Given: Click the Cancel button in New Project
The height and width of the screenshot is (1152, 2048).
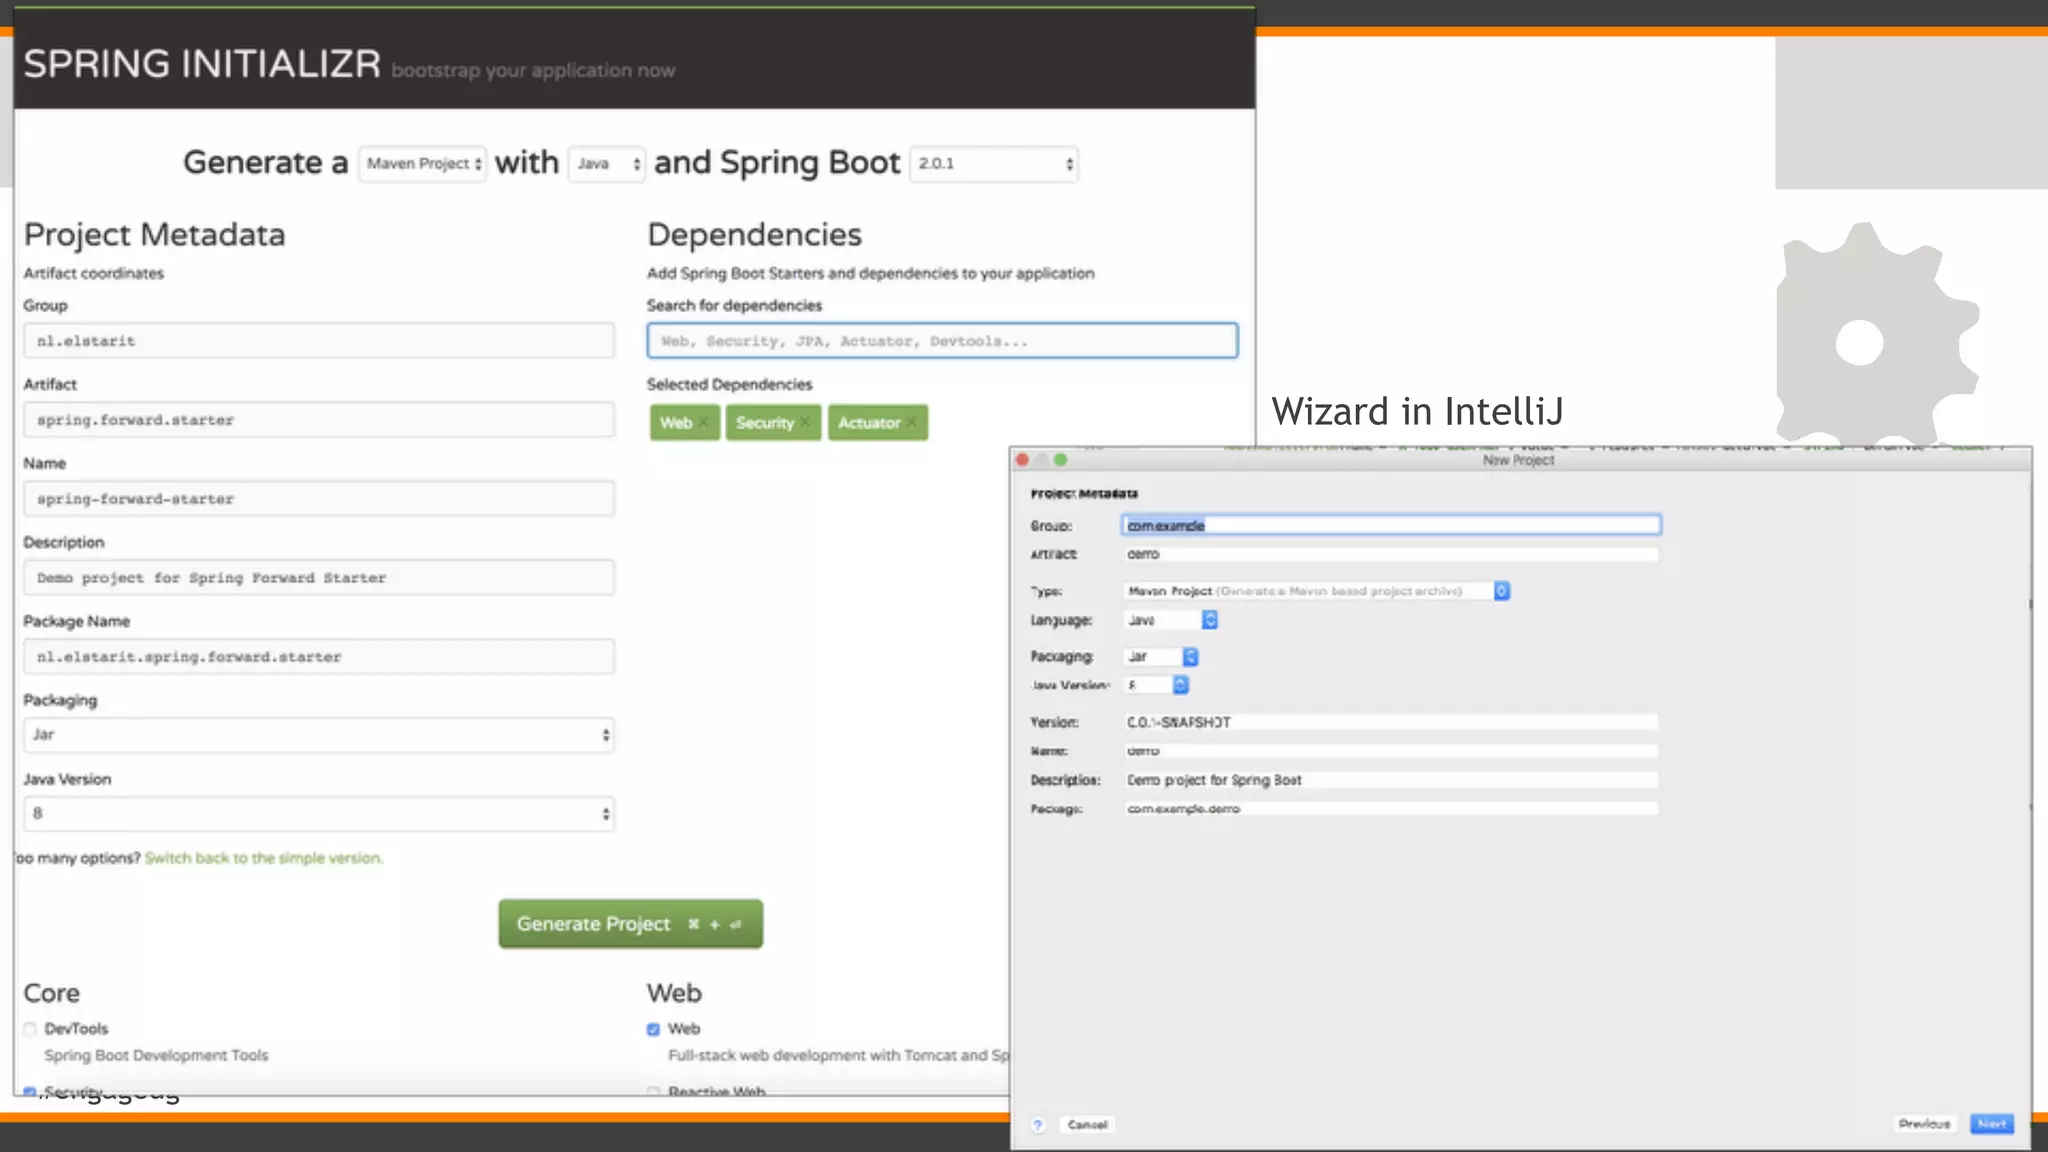Looking at the screenshot, I should click(1087, 1124).
